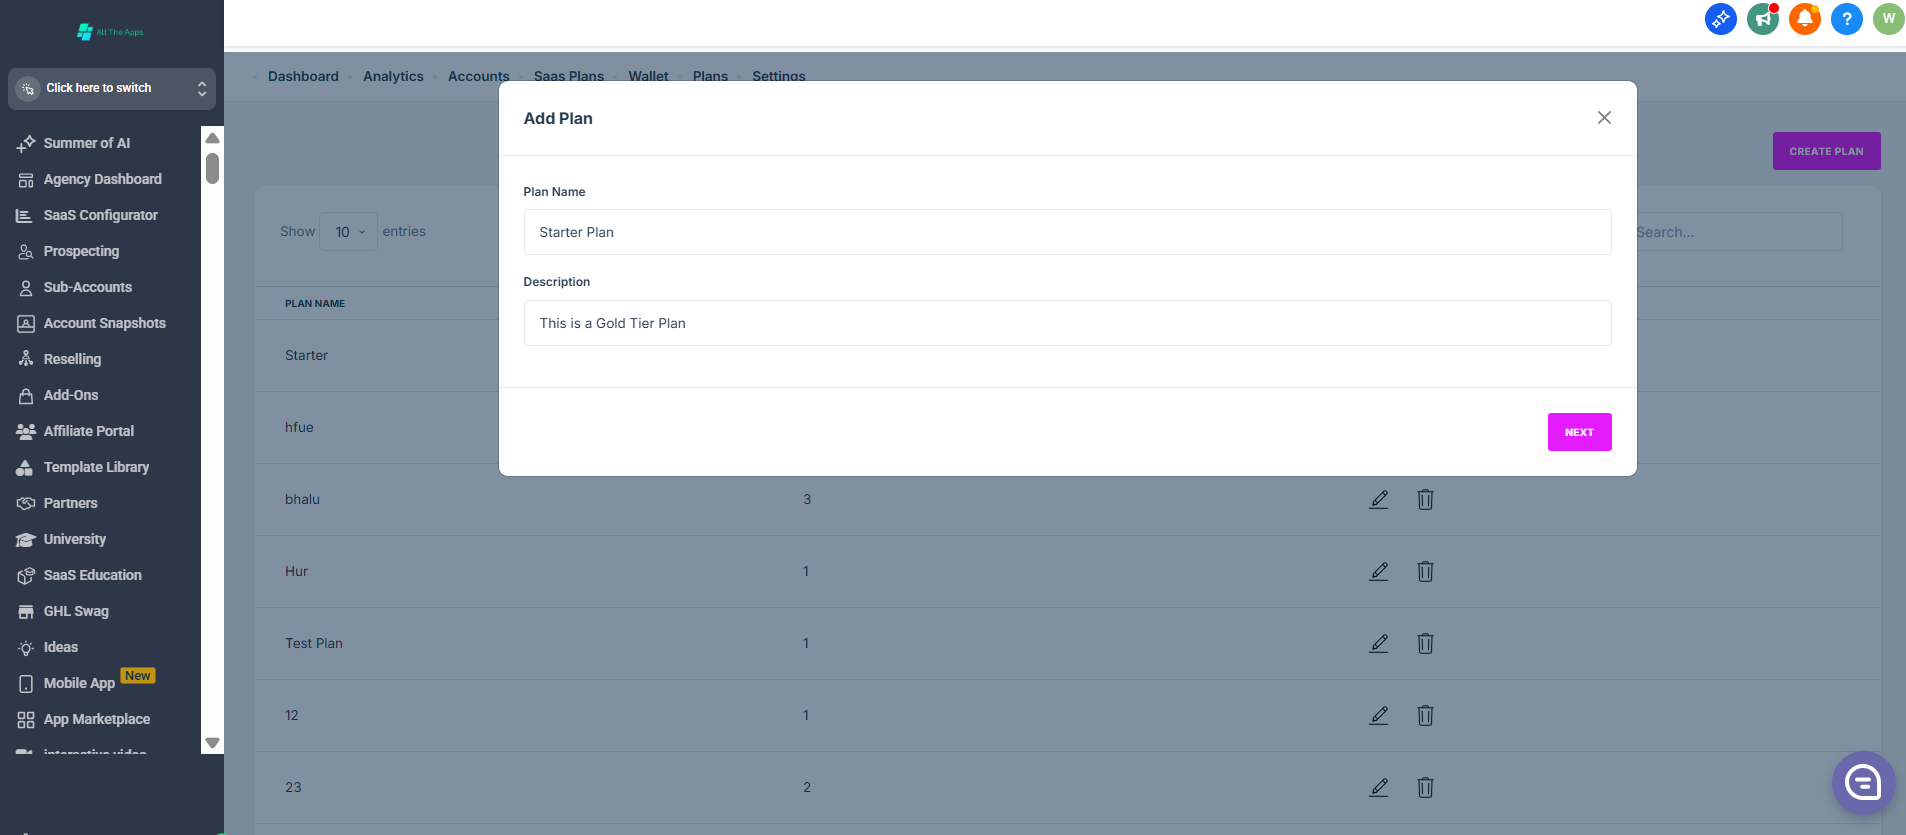Delete the Test Plan row
Screen dimensions: 1906x835
coord(1425,643)
